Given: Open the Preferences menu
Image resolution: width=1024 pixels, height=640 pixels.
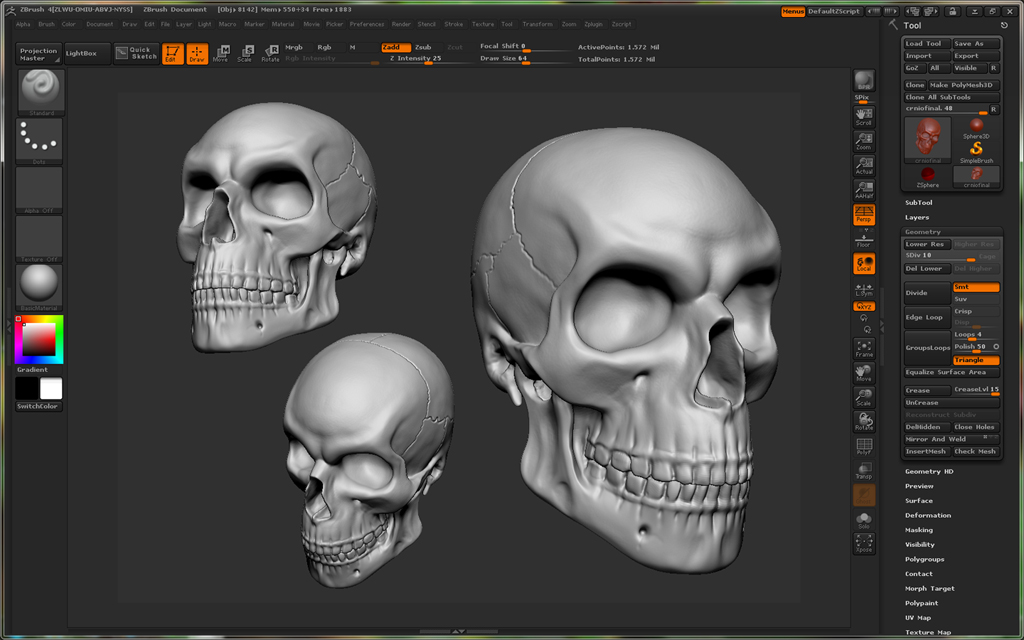Looking at the screenshot, I should pos(367,25).
